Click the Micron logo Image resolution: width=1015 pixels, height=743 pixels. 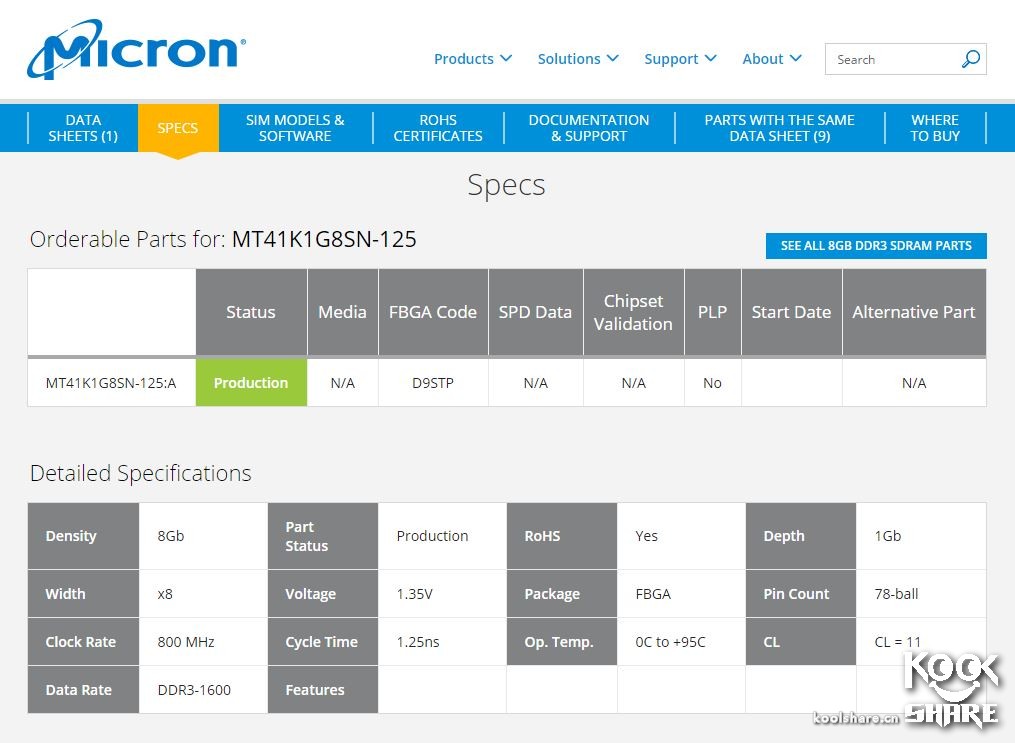point(136,50)
